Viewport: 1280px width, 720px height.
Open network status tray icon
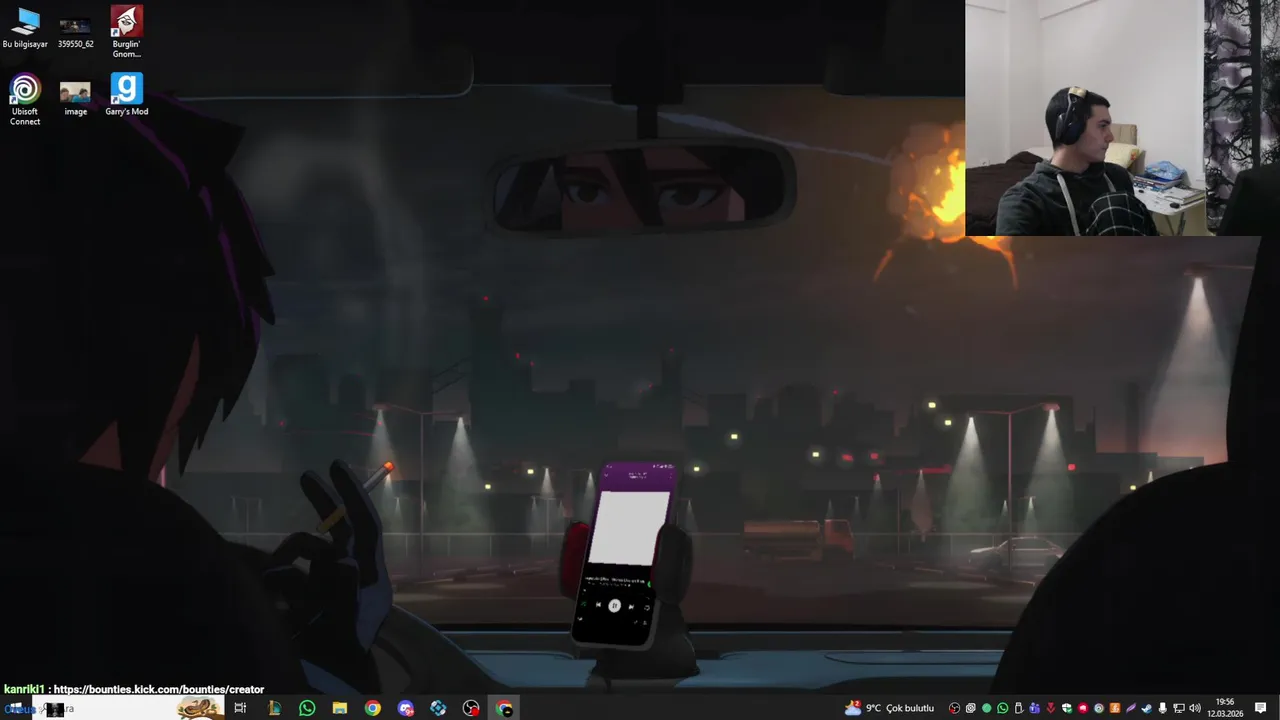point(1179,708)
